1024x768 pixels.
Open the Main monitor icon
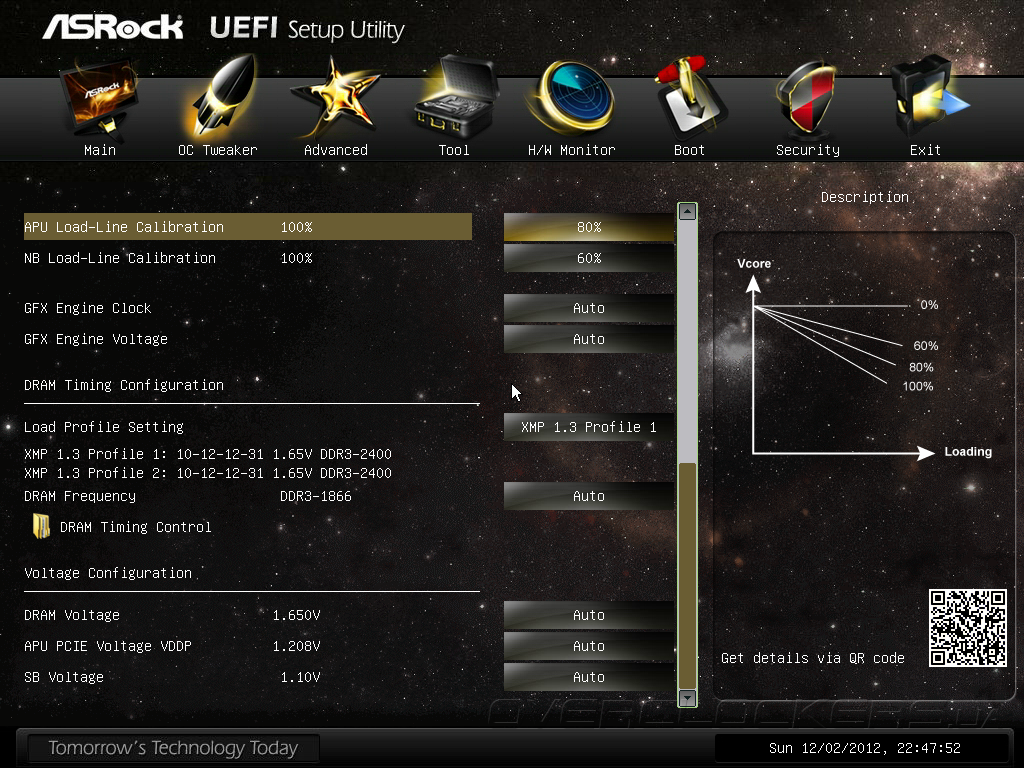pos(99,98)
